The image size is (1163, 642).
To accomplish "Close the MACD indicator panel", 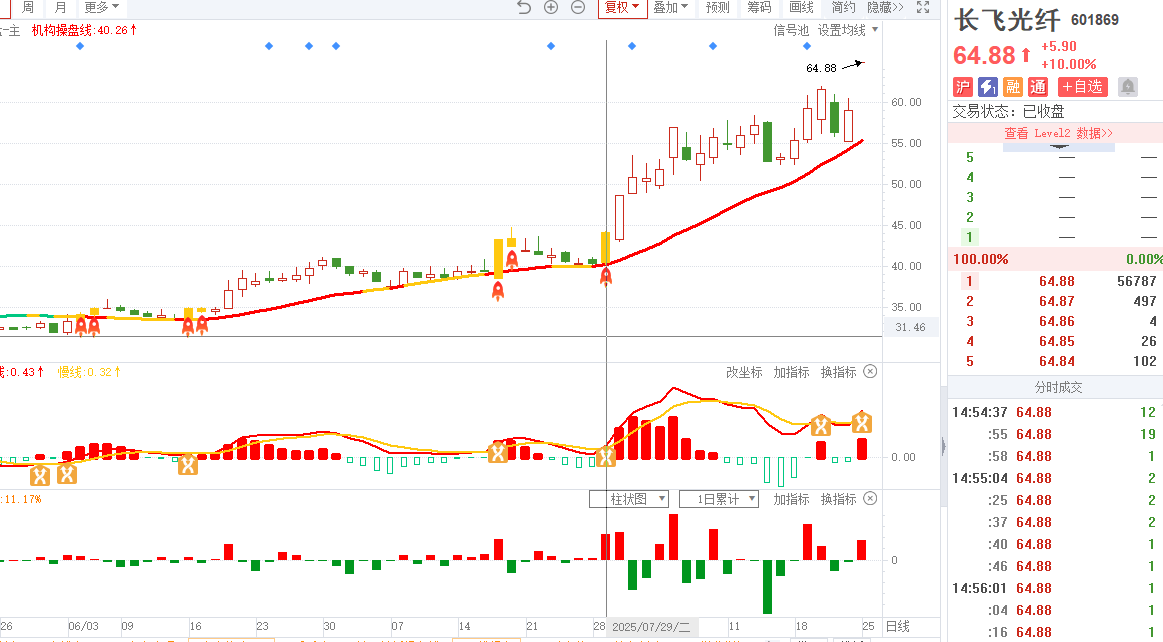I will 870,372.
